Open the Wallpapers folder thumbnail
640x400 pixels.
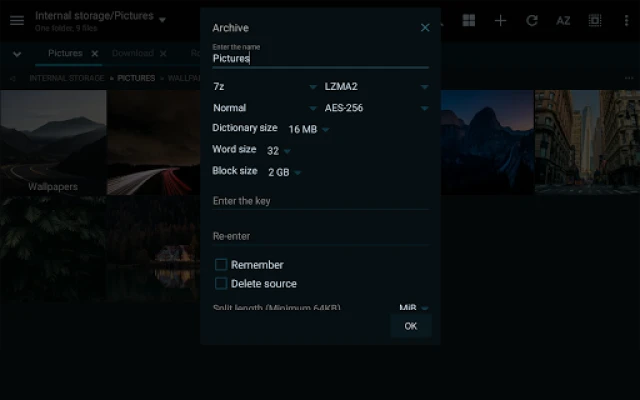tap(53, 142)
